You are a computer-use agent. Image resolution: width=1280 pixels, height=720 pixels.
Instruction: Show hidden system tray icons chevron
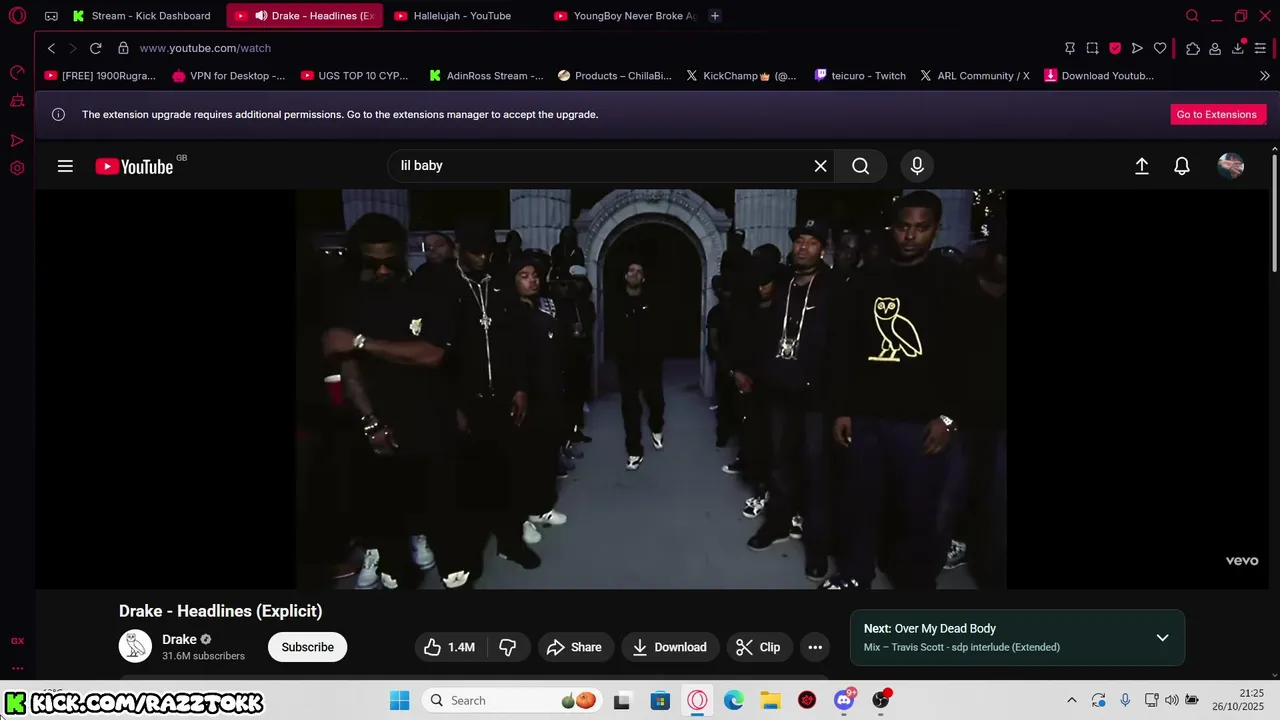[1072, 700]
